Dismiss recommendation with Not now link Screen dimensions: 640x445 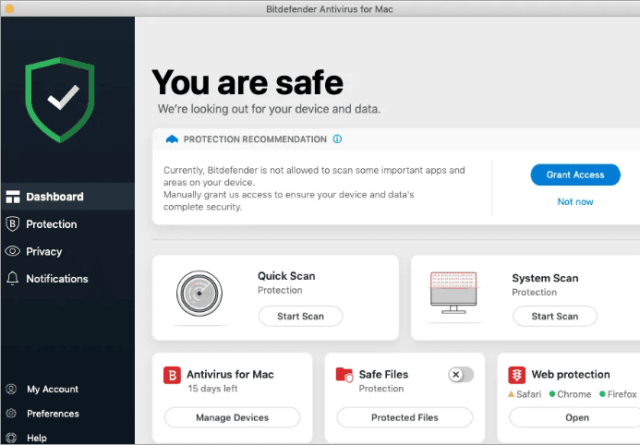pyautogui.click(x=575, y=202)
